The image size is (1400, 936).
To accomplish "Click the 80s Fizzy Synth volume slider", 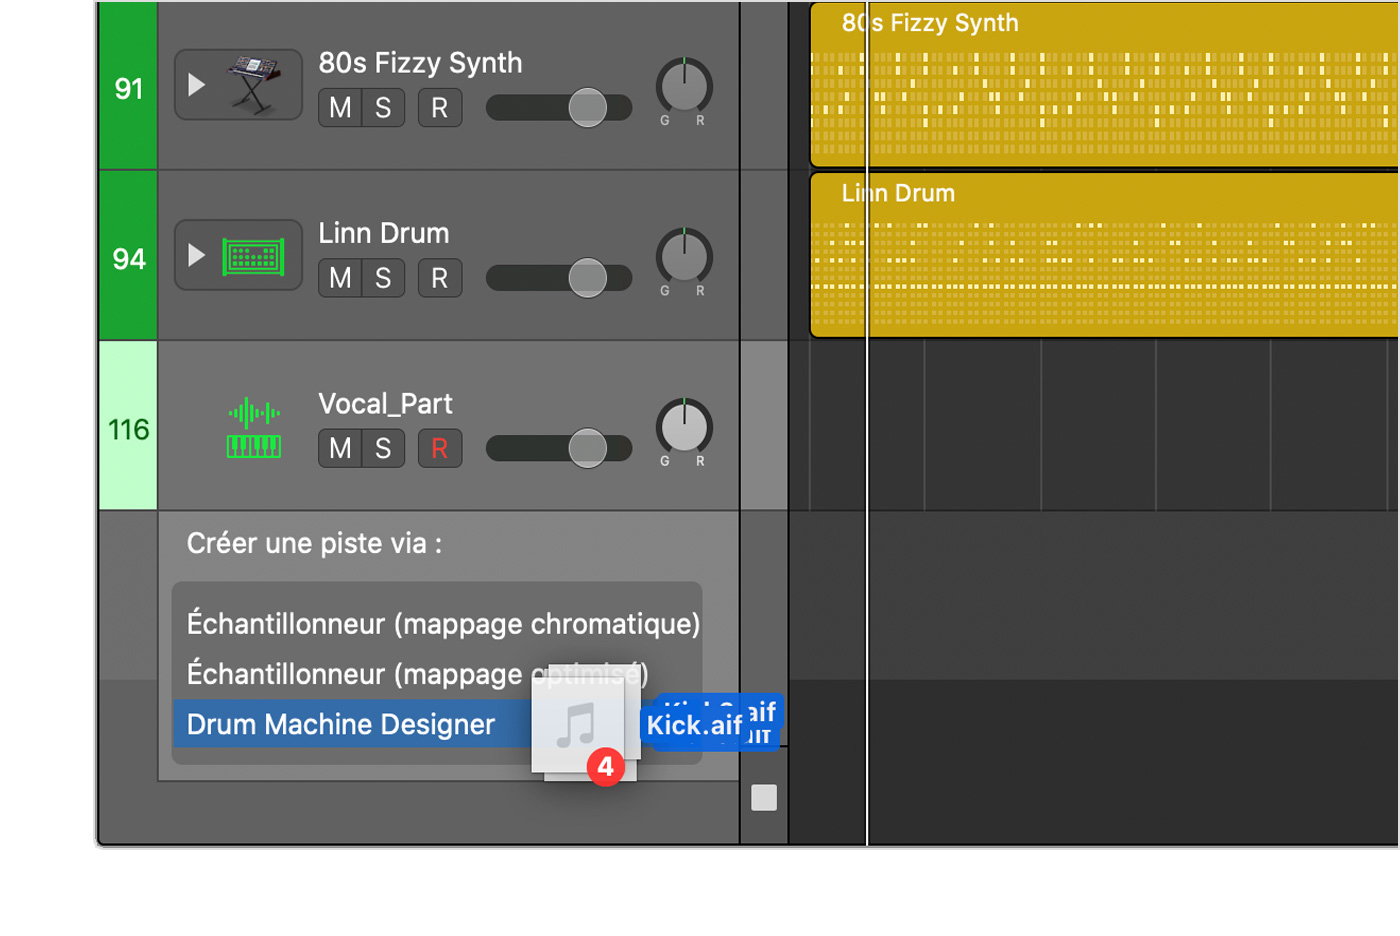I will [x=587, y=108].
